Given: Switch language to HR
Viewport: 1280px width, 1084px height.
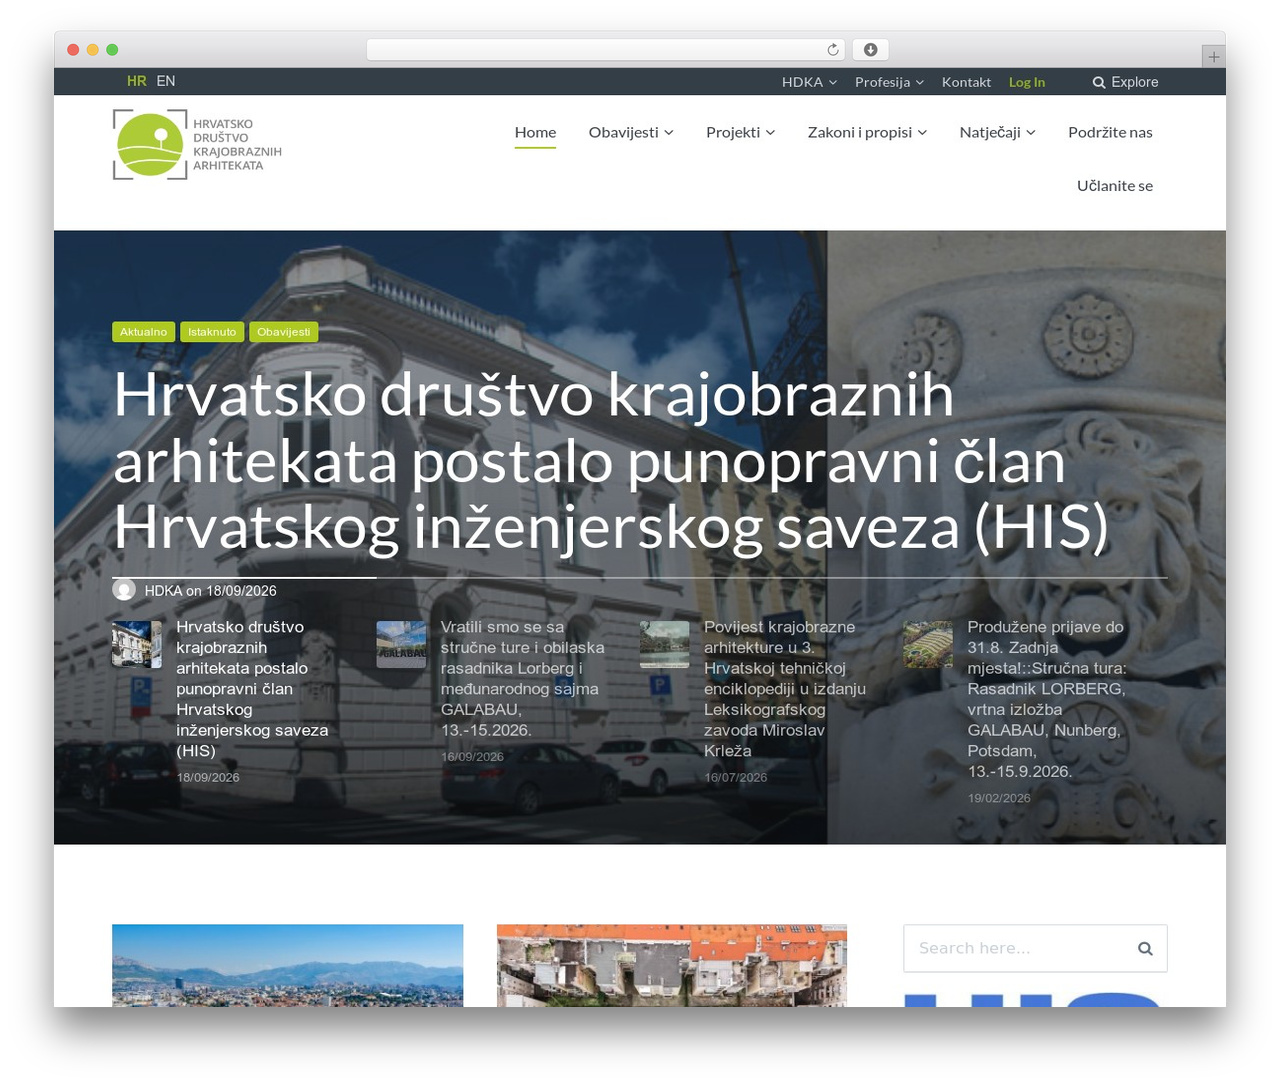Looking at the screenshot, I should (136, 81).
